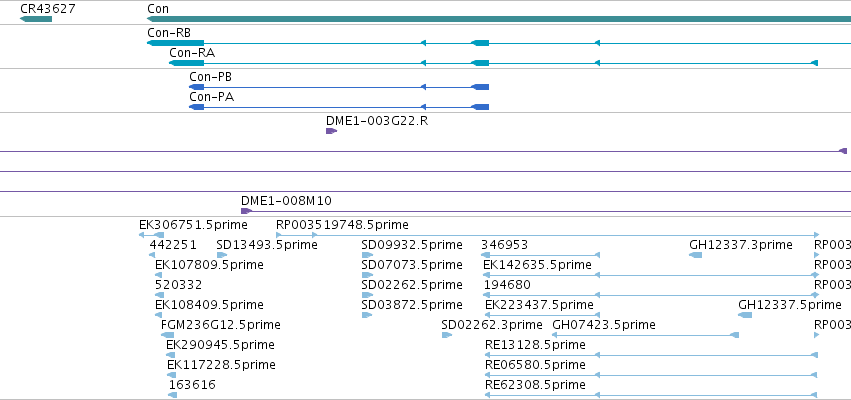The width and height of the screenshot is (851, 400).
Task: Click the Con-PA right exon block
Action: (x=480, y=107)
